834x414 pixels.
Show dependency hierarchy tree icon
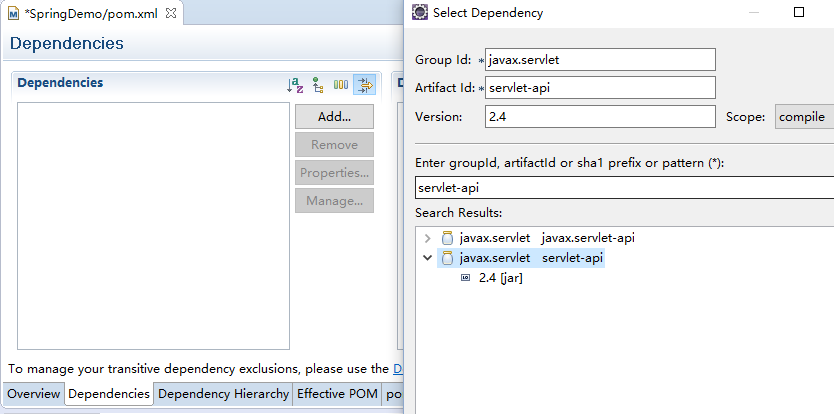[318, 85]
